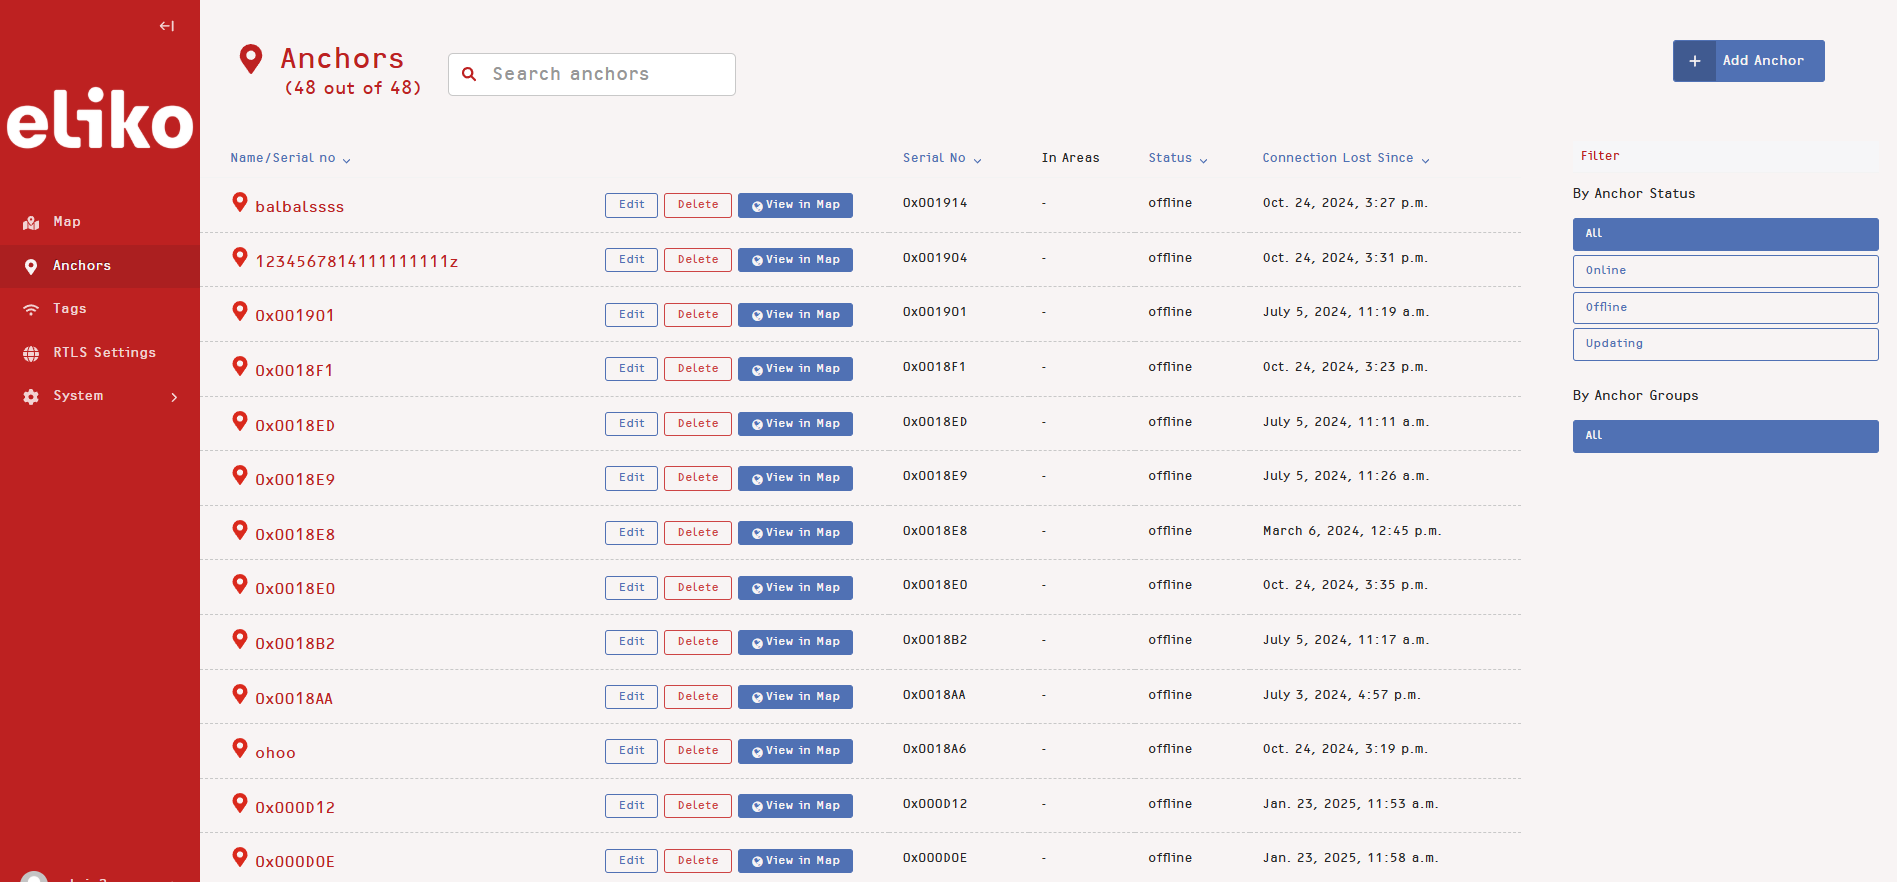Screen dimensions: 1897x882
Task: Delete the 0x000D12 anchor
Action: coord(698,806)
